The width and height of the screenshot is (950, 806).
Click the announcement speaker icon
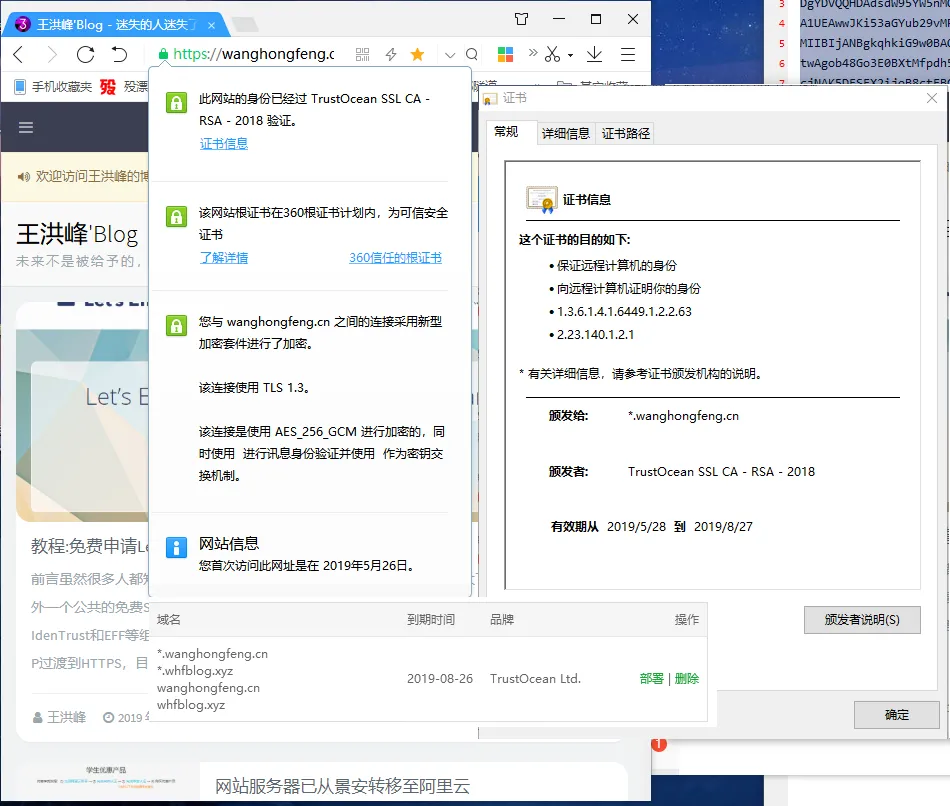[24, 176]
